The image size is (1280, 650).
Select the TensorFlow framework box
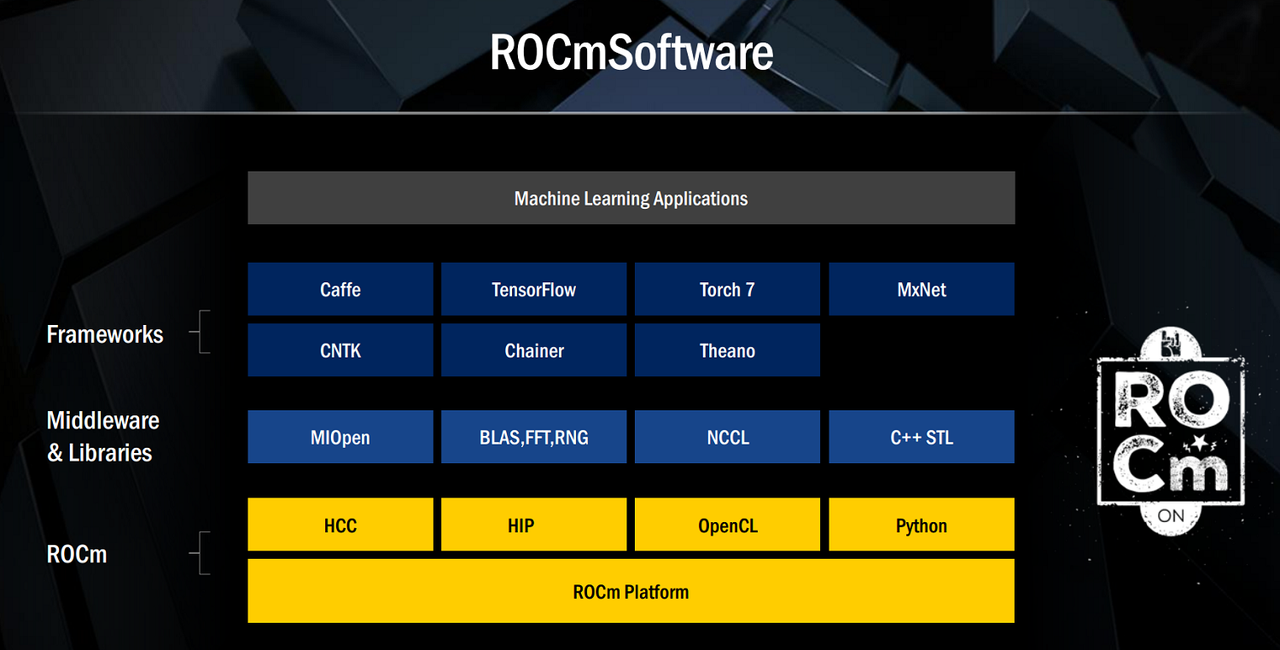point(534,289)
